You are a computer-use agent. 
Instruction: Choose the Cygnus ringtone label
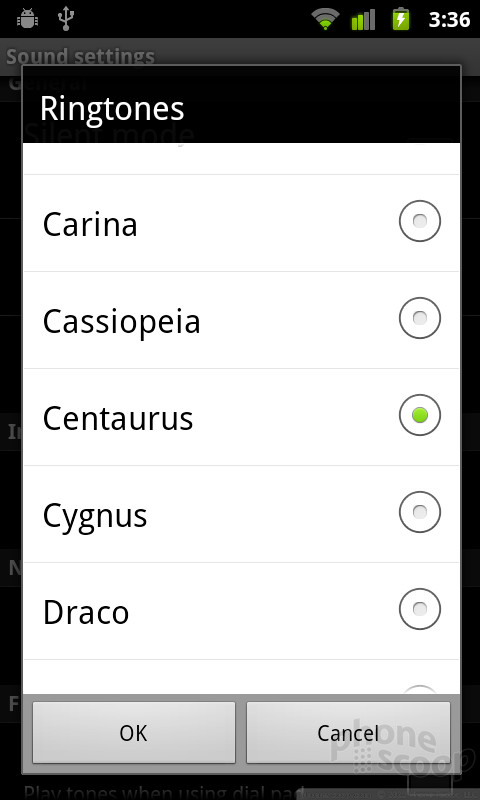point(95,516)
